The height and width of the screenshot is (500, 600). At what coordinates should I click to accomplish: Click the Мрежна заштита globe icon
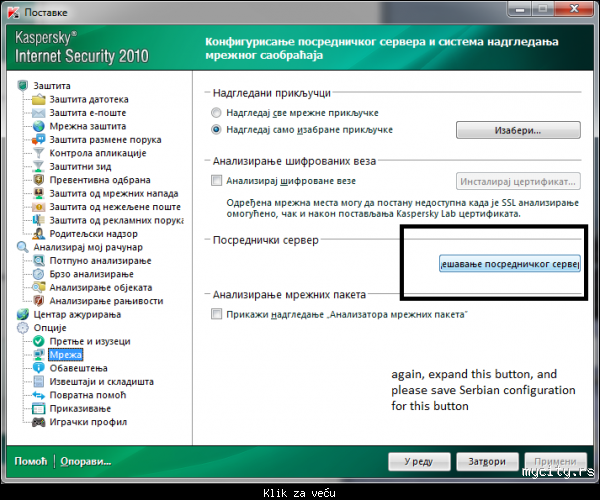point(39,126)
